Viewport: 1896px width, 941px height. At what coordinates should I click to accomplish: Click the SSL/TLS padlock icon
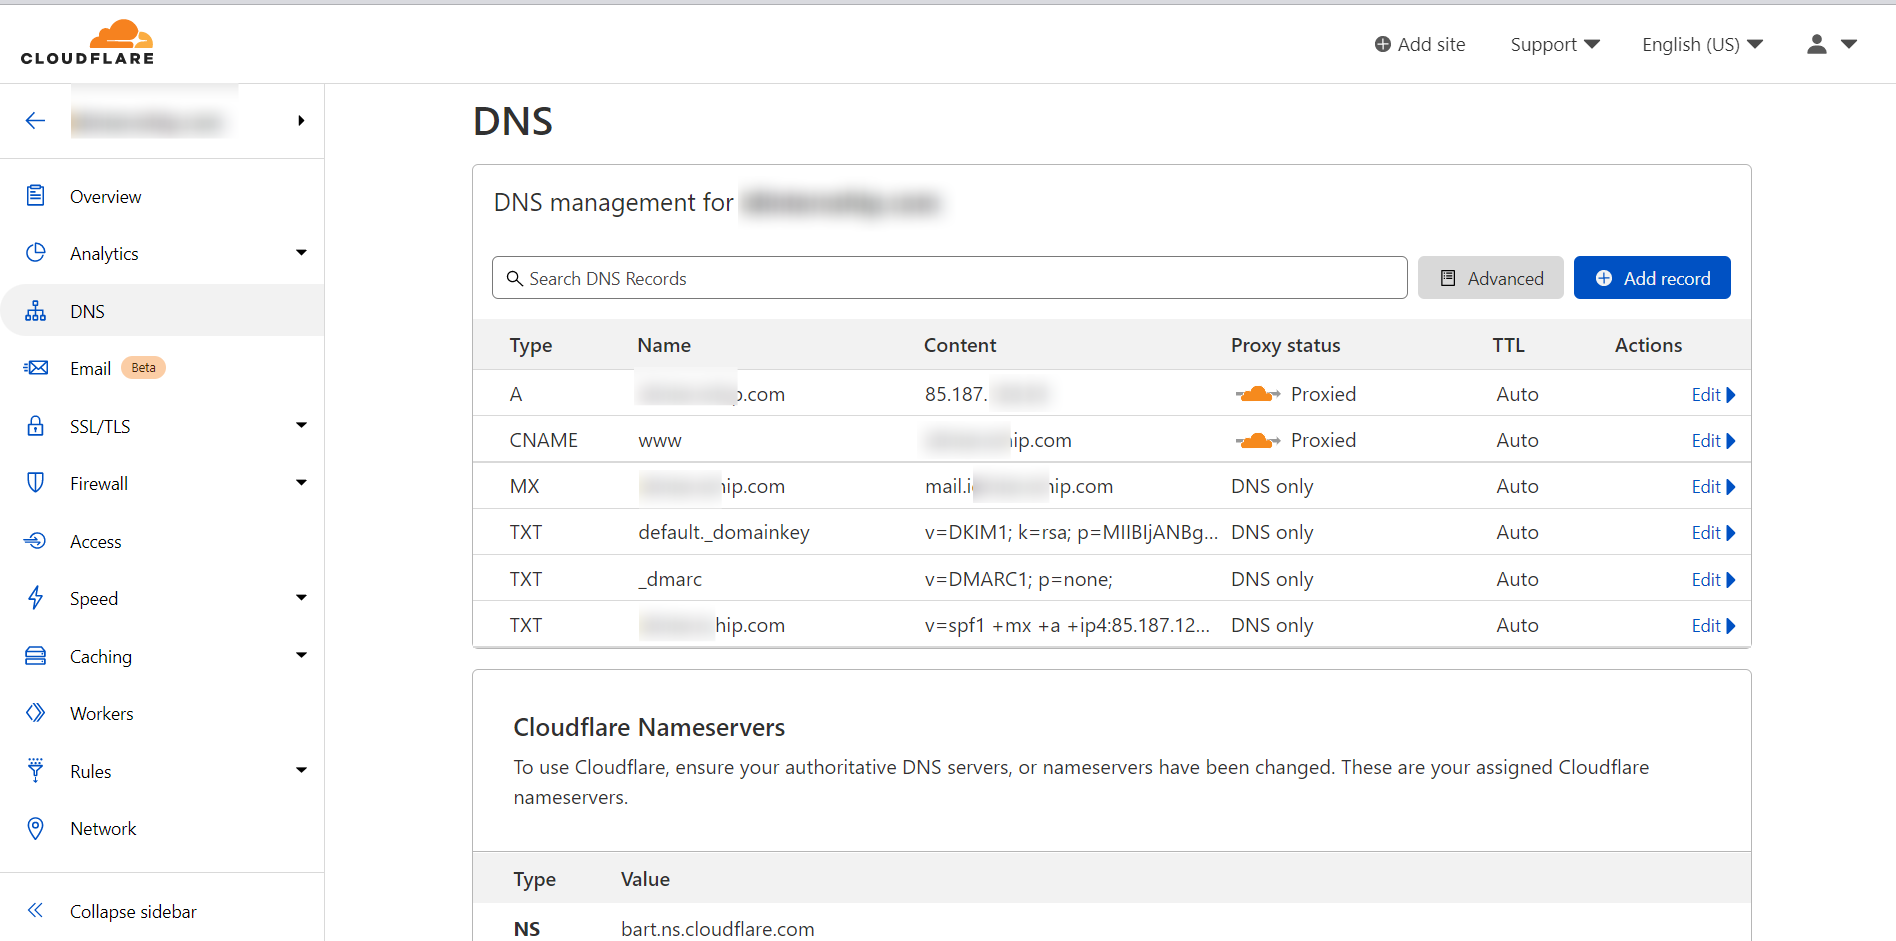pos(35,426)
